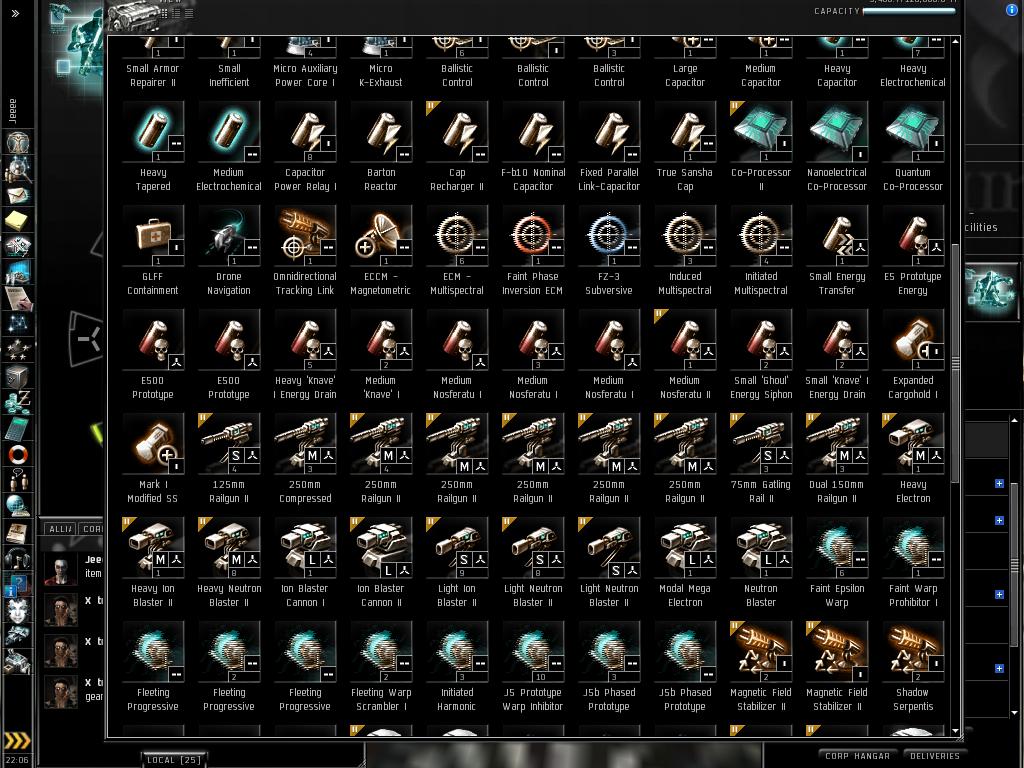Click the blue info icon top right
Image resolution: width=1024 pixels, height=768 pixels.
tap(1011, 10)
